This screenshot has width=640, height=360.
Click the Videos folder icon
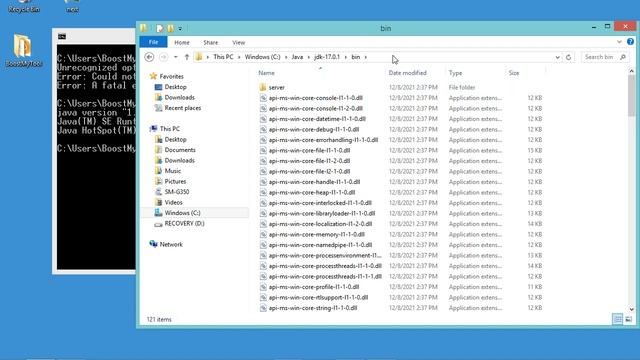pos(158,202)
